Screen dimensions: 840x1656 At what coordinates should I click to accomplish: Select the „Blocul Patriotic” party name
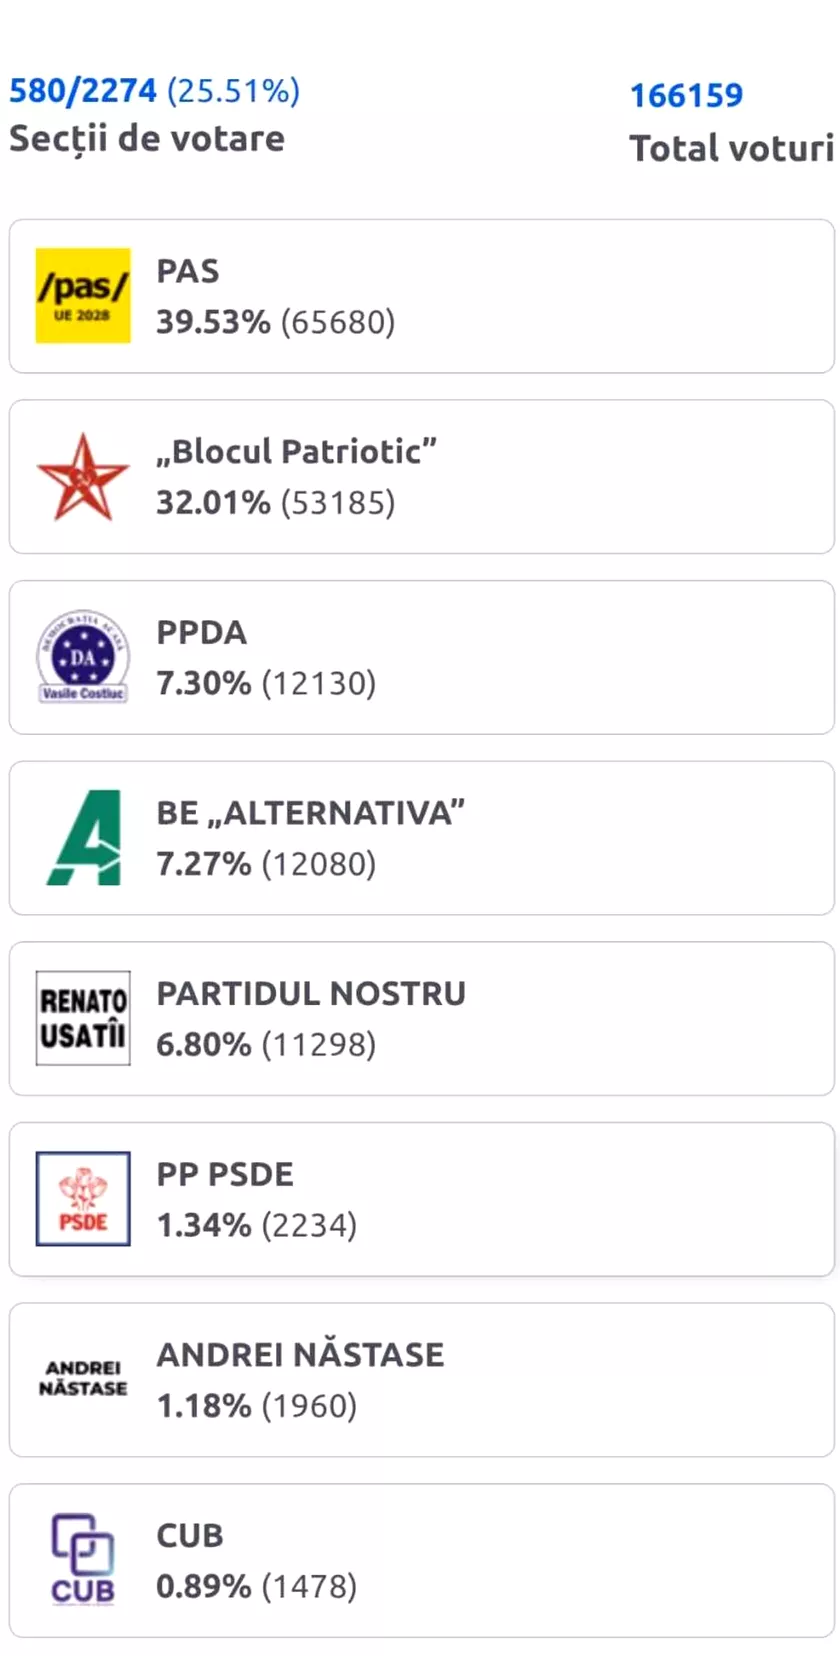click(296, 451)
